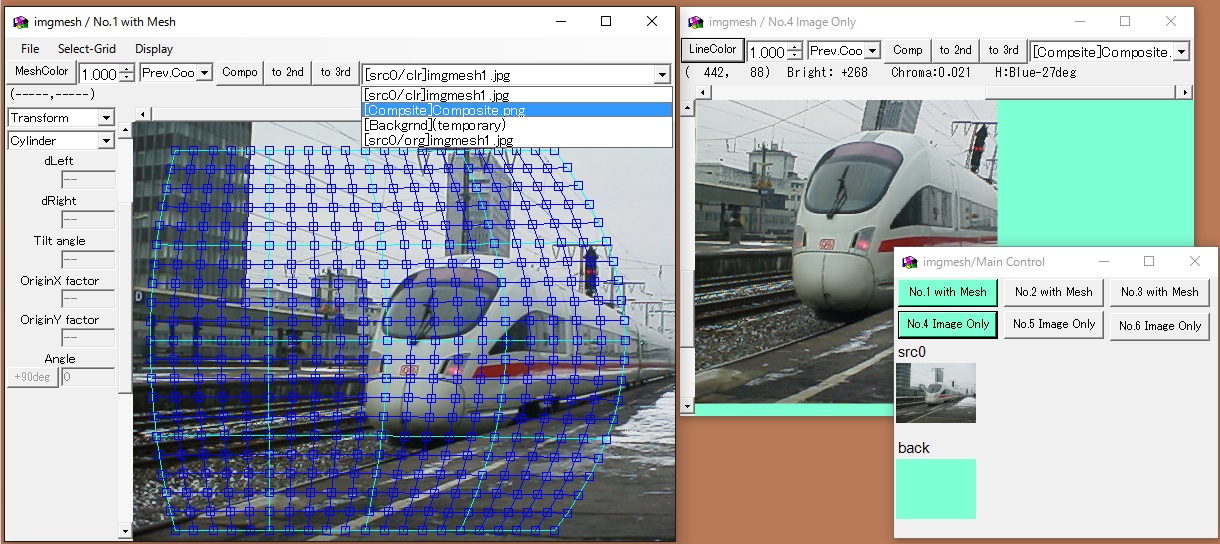This screenshot has width=1220, height=544.
Task: Open the Display menu
Action: pyautogui.click(x=154, y=48)
